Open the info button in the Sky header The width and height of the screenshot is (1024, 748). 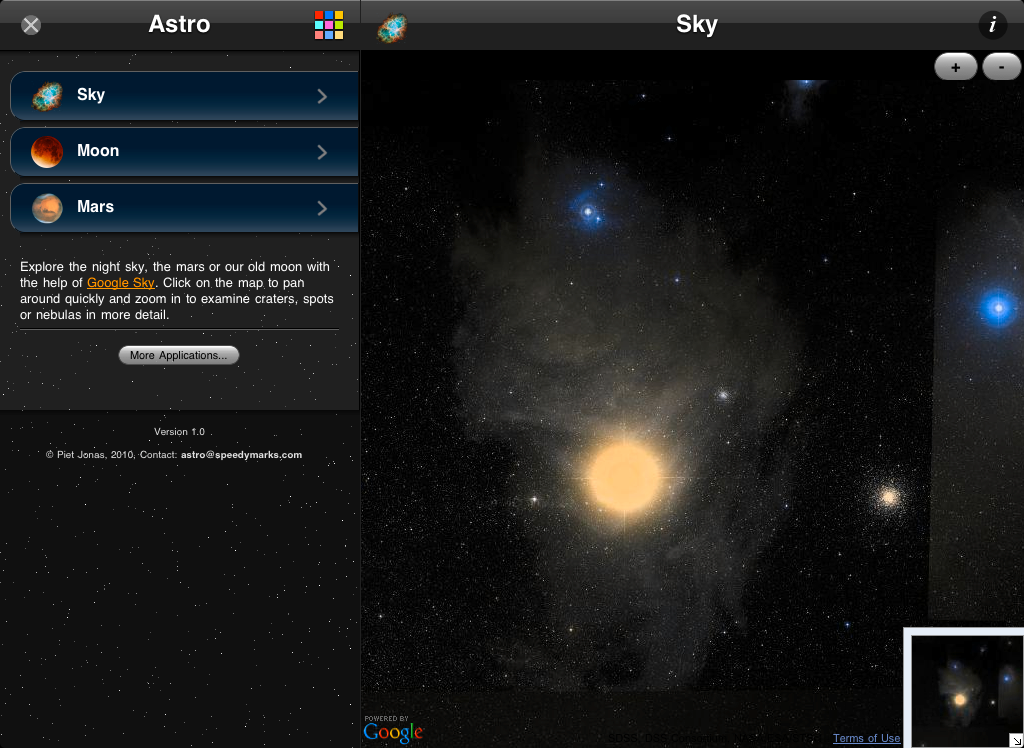[993, 25]
